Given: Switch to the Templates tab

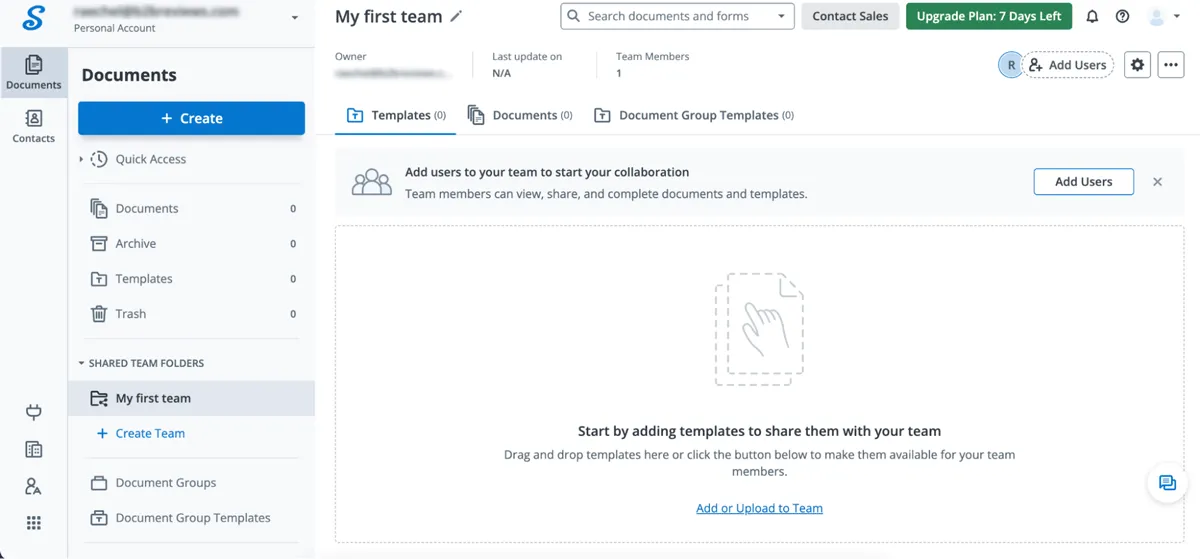Looking at the screenshot, I should tap(396, 115).
